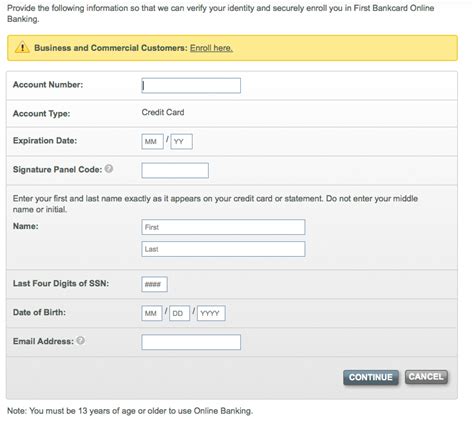Viewport: 474px width, 424px height.
Task: Click the Last name field
Action: (223, 249)
